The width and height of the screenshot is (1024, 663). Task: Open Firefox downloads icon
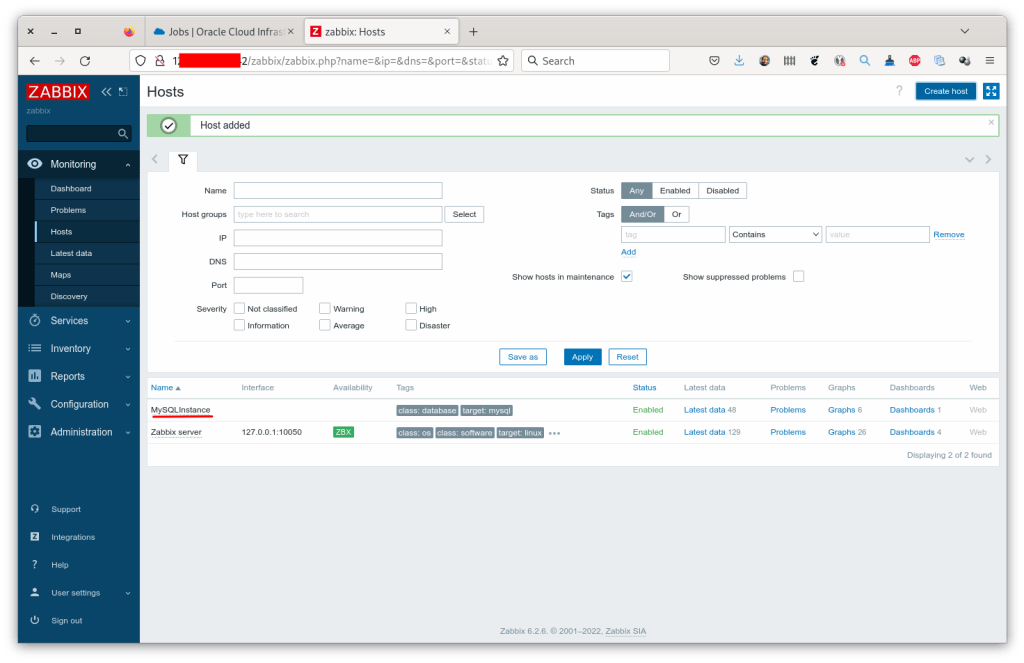[739, 61]
